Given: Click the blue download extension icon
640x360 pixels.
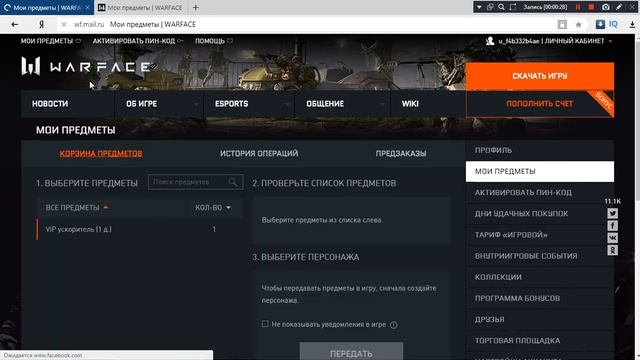Looking at the screenshot, I should tap(600, 24).
